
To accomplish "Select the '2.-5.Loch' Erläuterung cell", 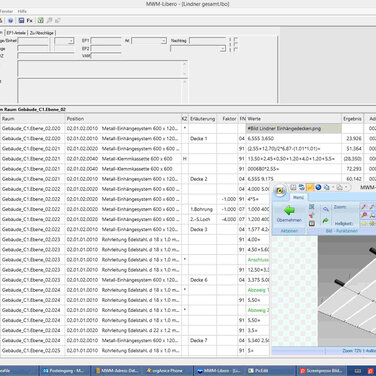I will point(202,219).
